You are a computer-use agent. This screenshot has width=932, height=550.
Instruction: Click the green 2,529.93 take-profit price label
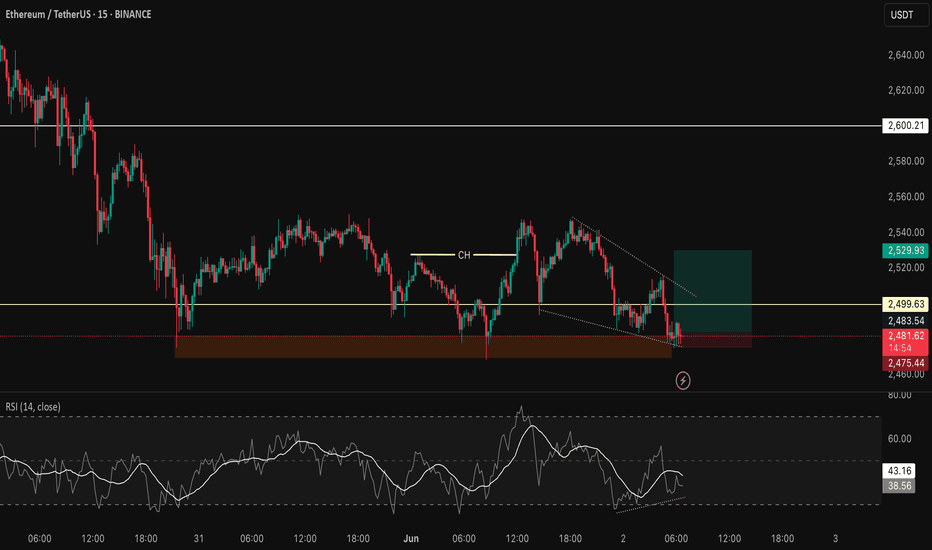pyautogui.click(x=905, y=250)
